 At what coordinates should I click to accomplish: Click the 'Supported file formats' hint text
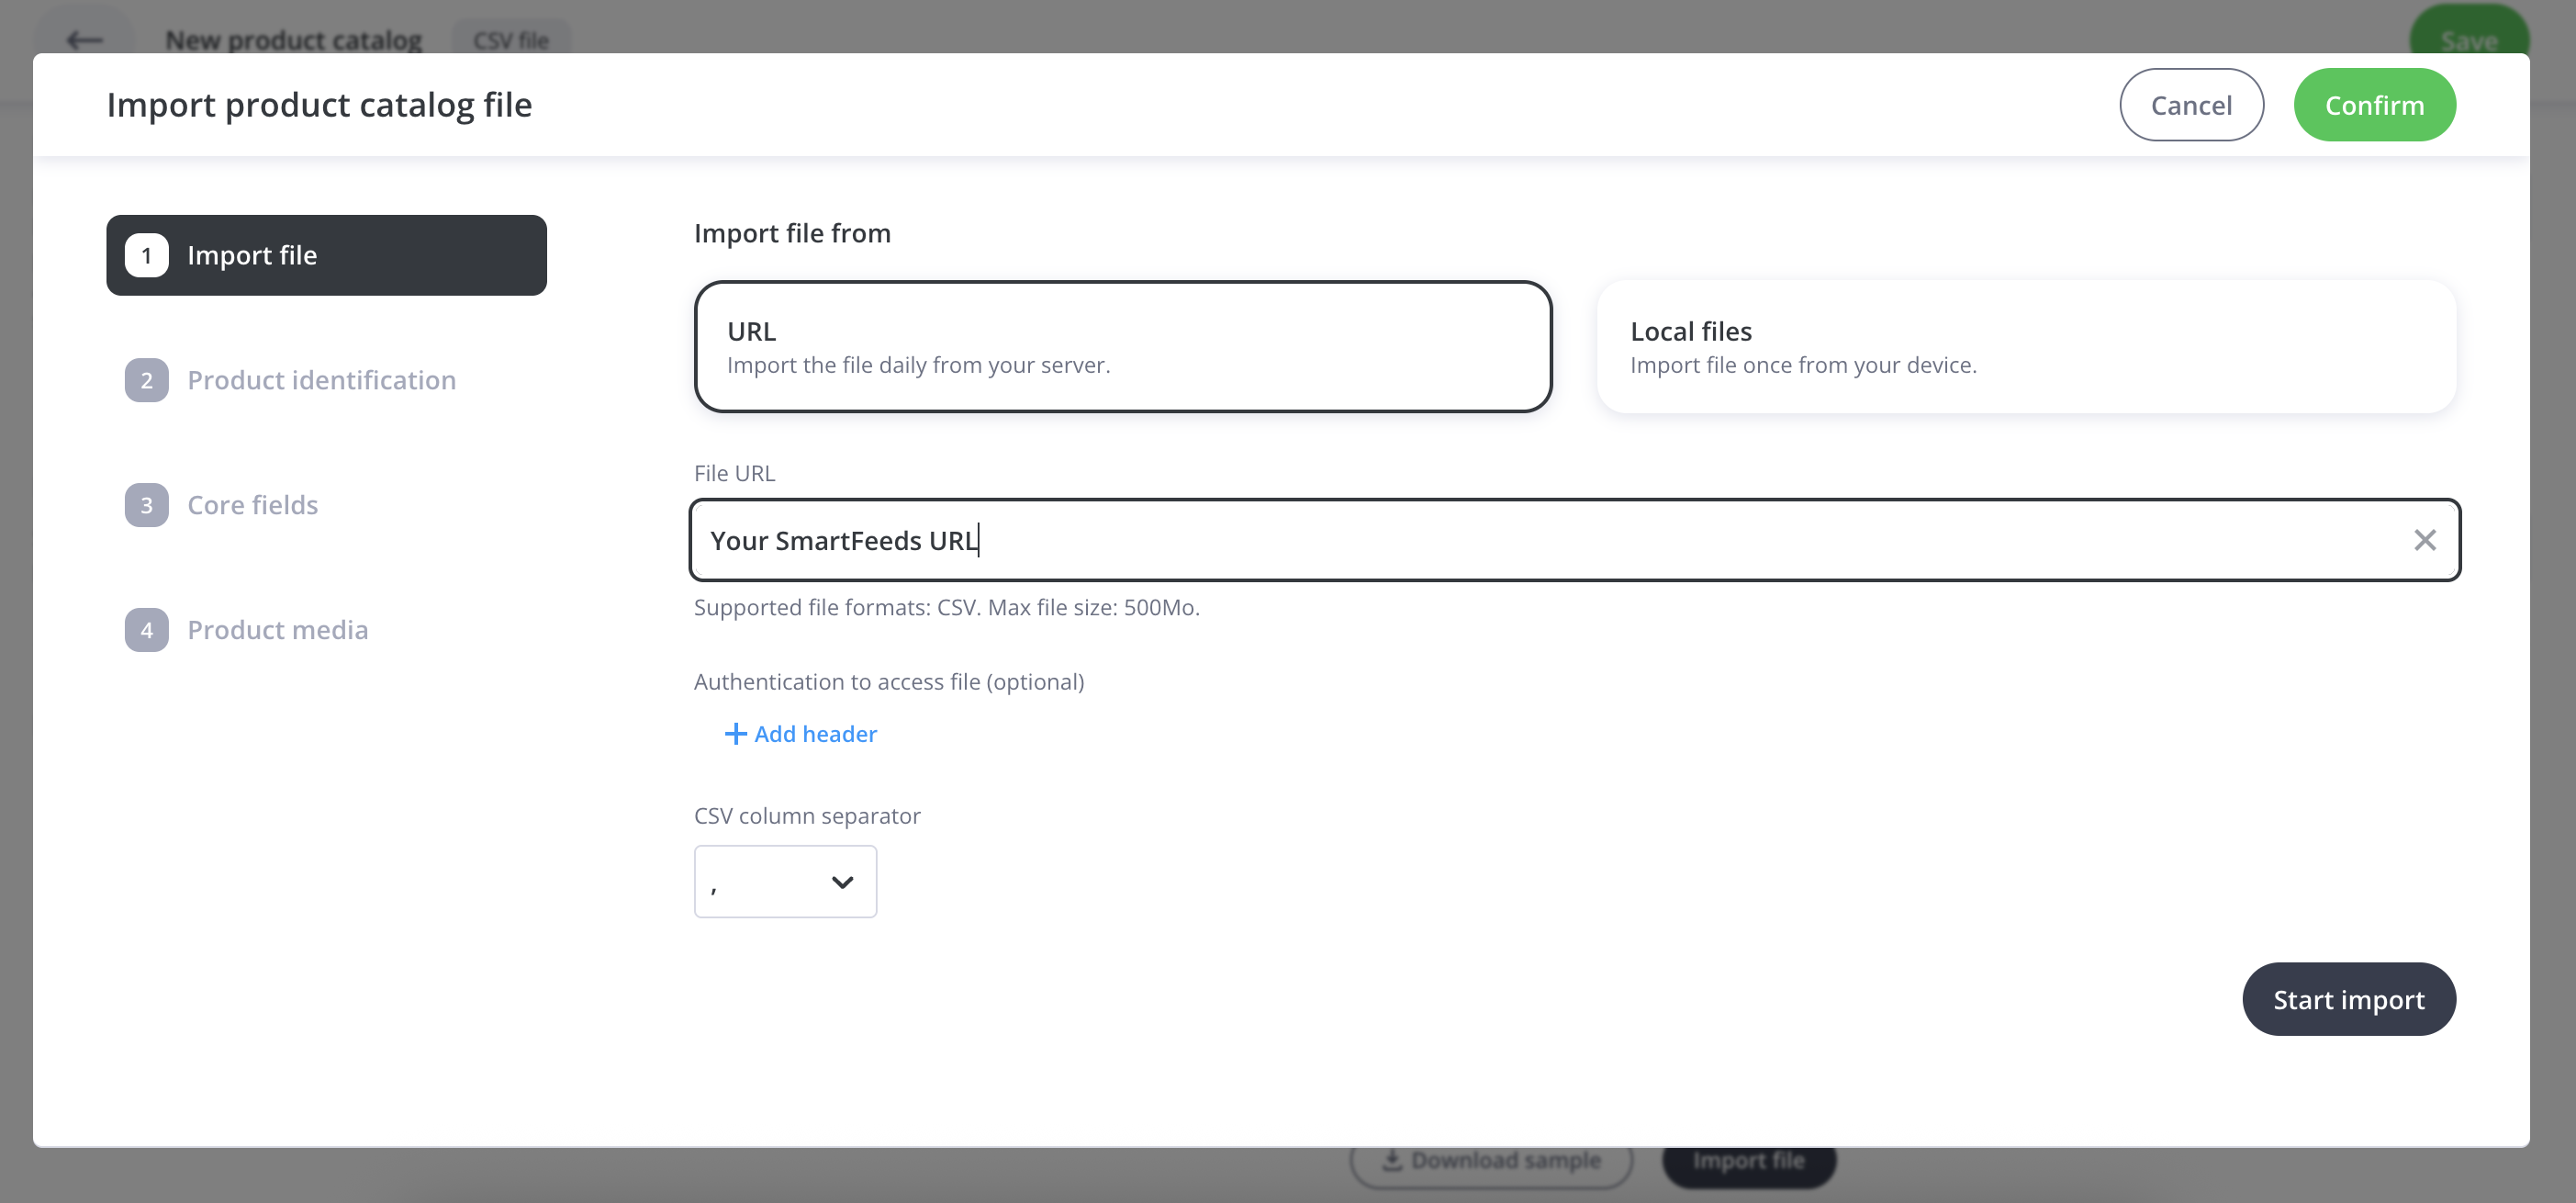(x=946, y=607)
